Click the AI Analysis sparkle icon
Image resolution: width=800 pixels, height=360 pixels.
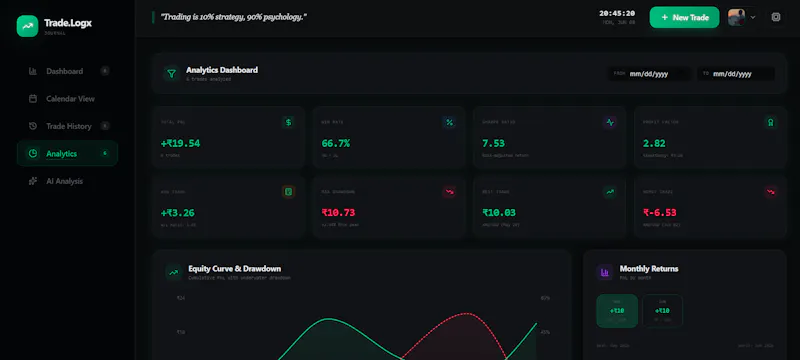click(x=33, y=181)
